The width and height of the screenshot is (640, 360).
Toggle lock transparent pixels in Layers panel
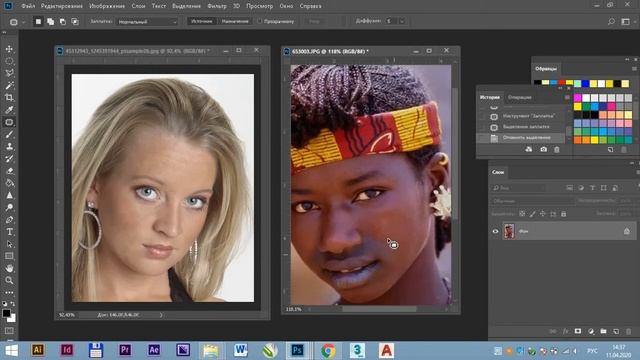(x=522, y=213)
